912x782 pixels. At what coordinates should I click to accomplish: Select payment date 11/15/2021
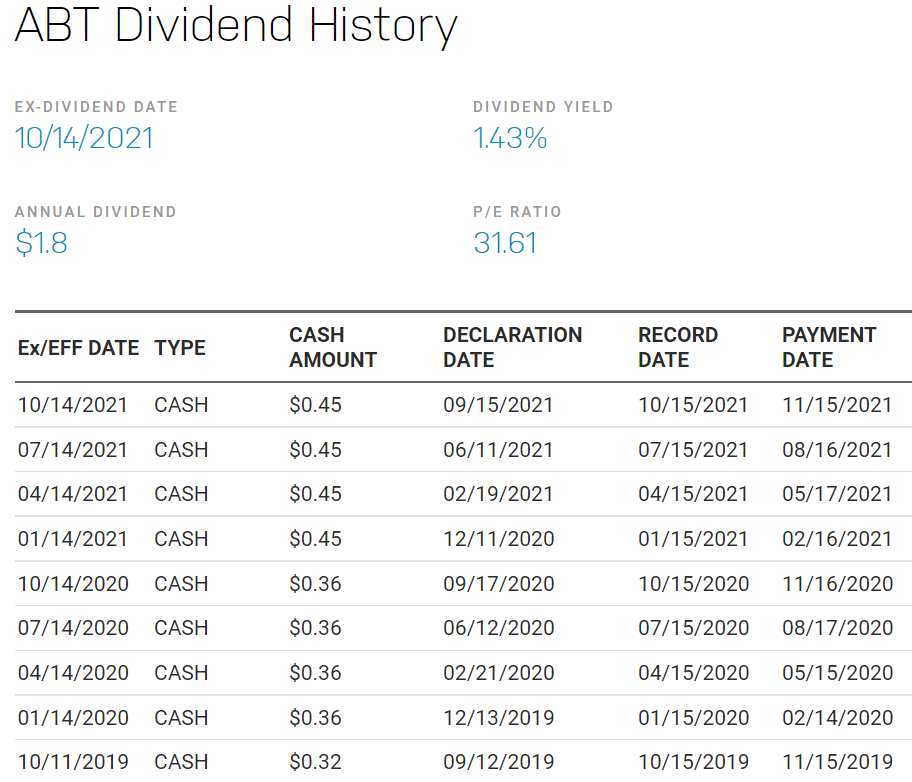(837, 405)
